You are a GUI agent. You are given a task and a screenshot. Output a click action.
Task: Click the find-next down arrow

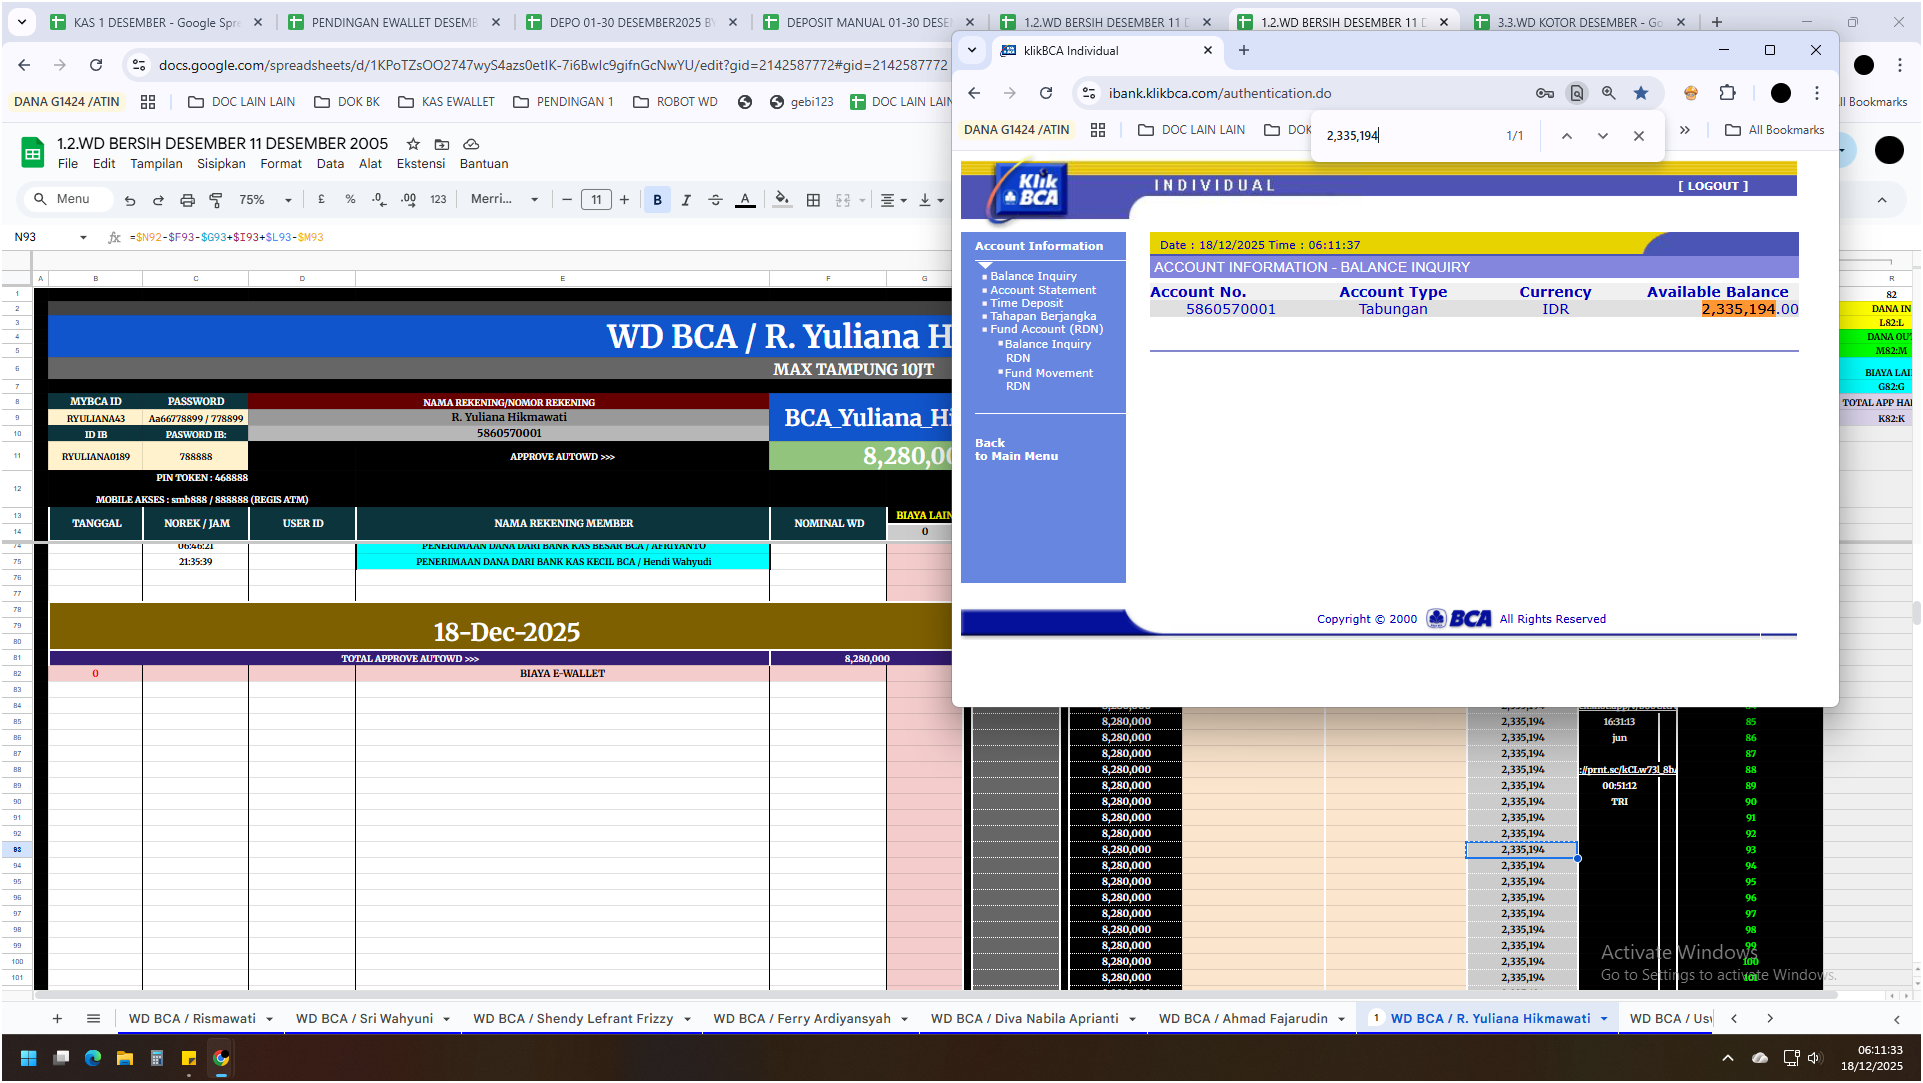tap(1603, 136)
